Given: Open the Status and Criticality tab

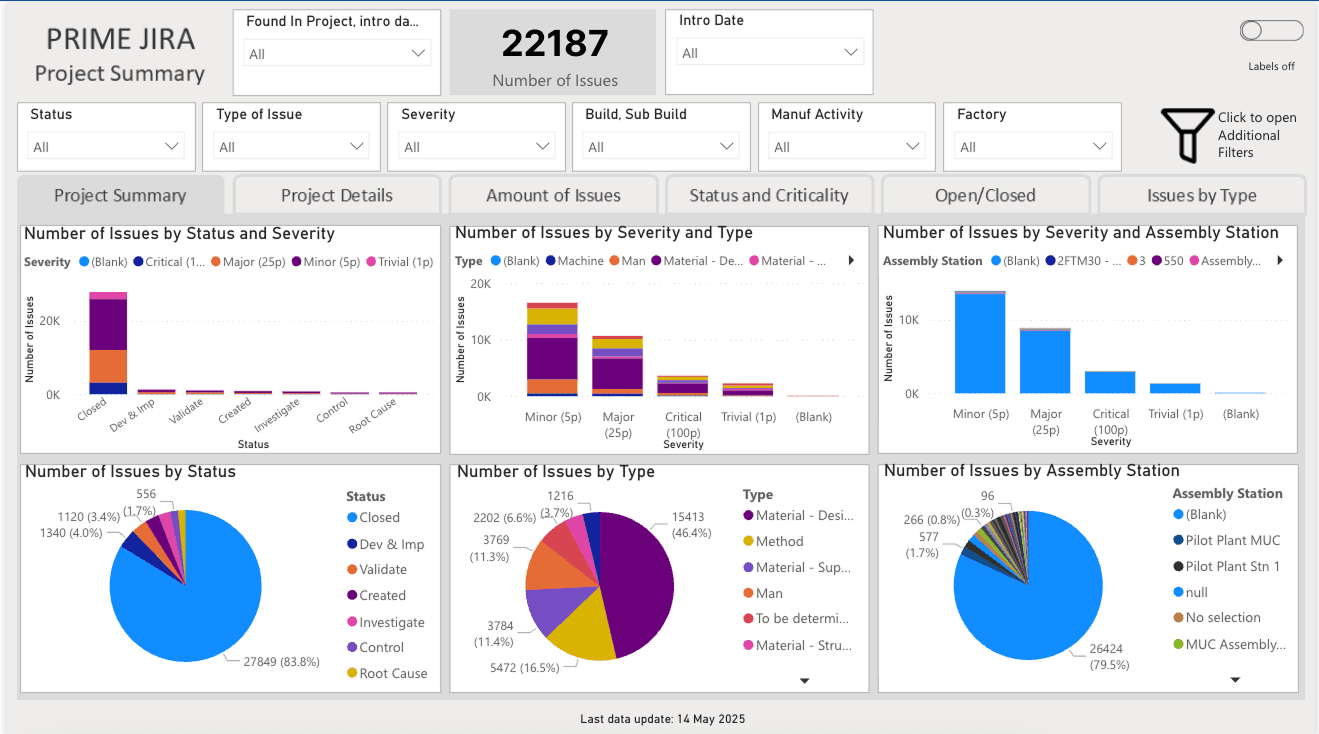Looking at the screenshot, I should click(769, 195).
